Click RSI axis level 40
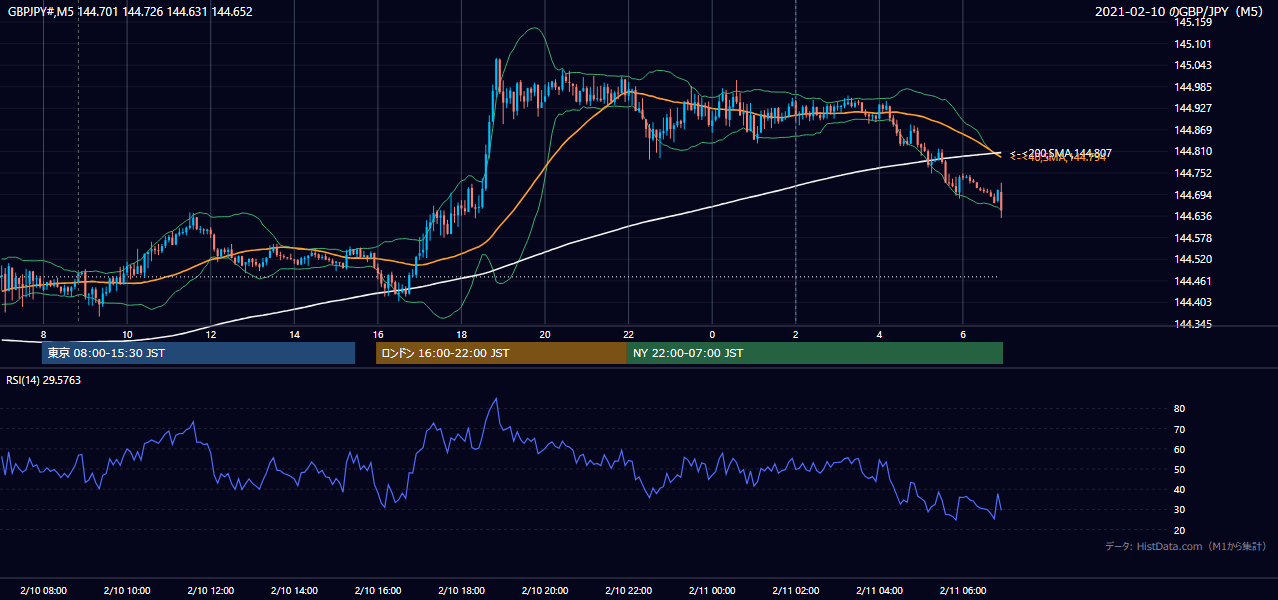1278x600 pixels. tap(1179, 489)
